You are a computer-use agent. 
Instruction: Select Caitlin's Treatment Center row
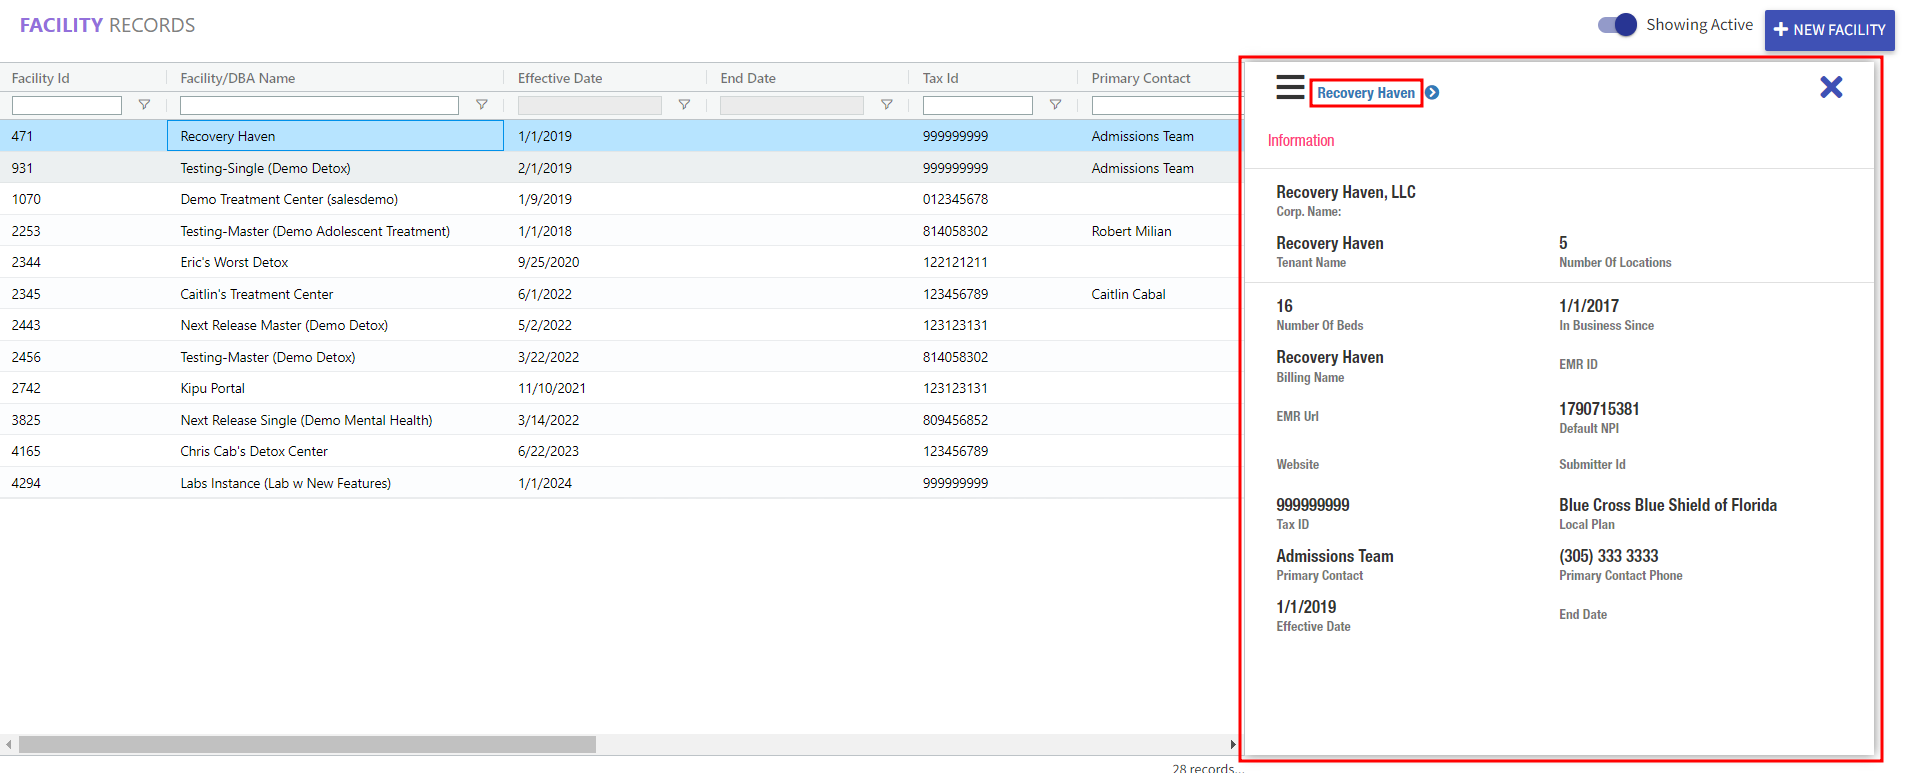click(x=620, y=294)
